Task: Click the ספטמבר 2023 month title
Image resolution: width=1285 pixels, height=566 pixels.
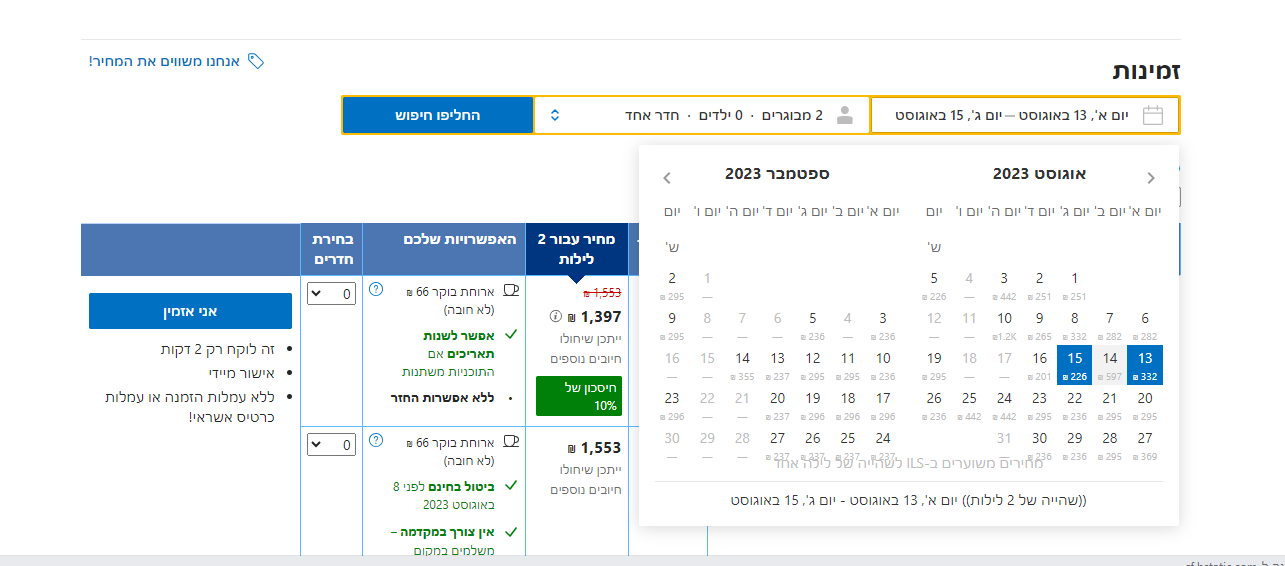Action: pyautogui.click(x=777, y=174)
